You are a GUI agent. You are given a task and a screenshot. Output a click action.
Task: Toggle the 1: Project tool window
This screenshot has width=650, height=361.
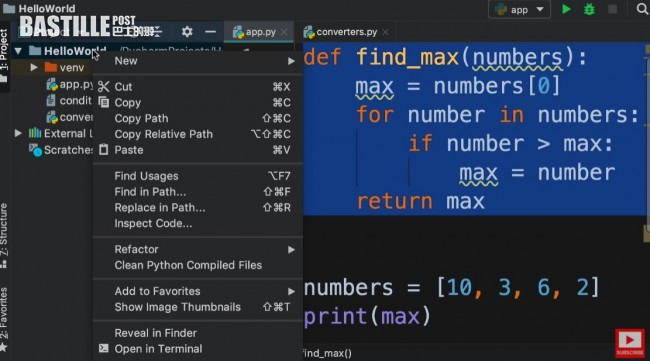[x=4, y=55]
